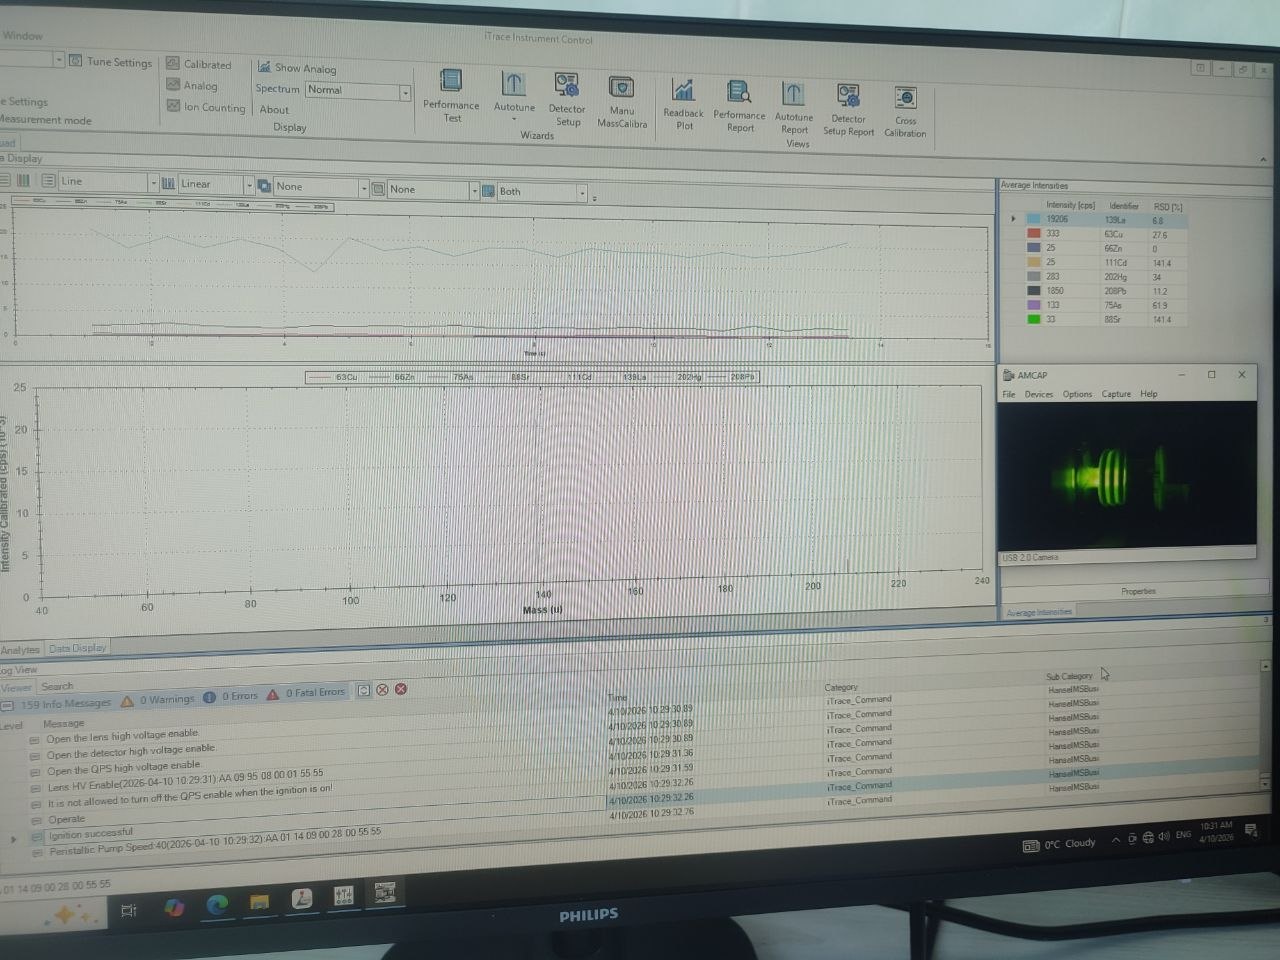Start the Manu MassCalibra wizard
Screen dimensions: 1280x960
click(x=622, y=101)
